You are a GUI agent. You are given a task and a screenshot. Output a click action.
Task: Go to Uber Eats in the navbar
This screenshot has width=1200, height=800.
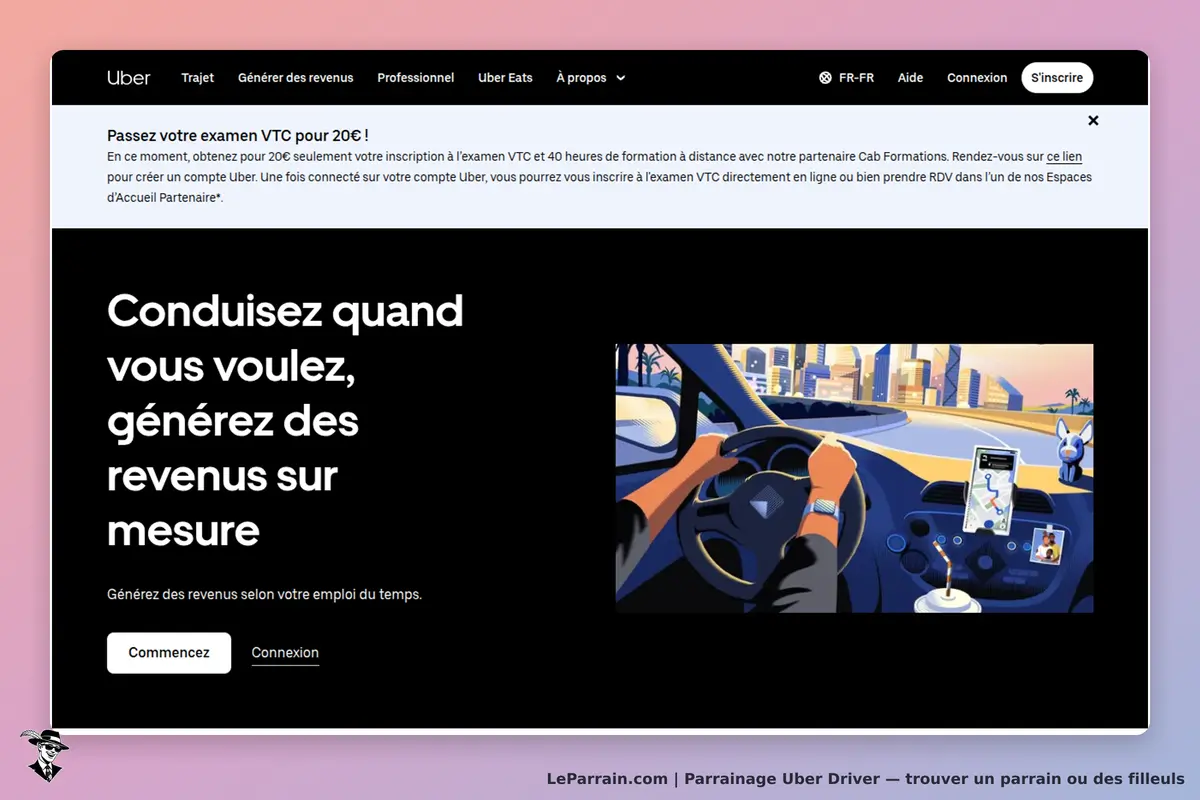pyautogui.click(x=506, y=78)
